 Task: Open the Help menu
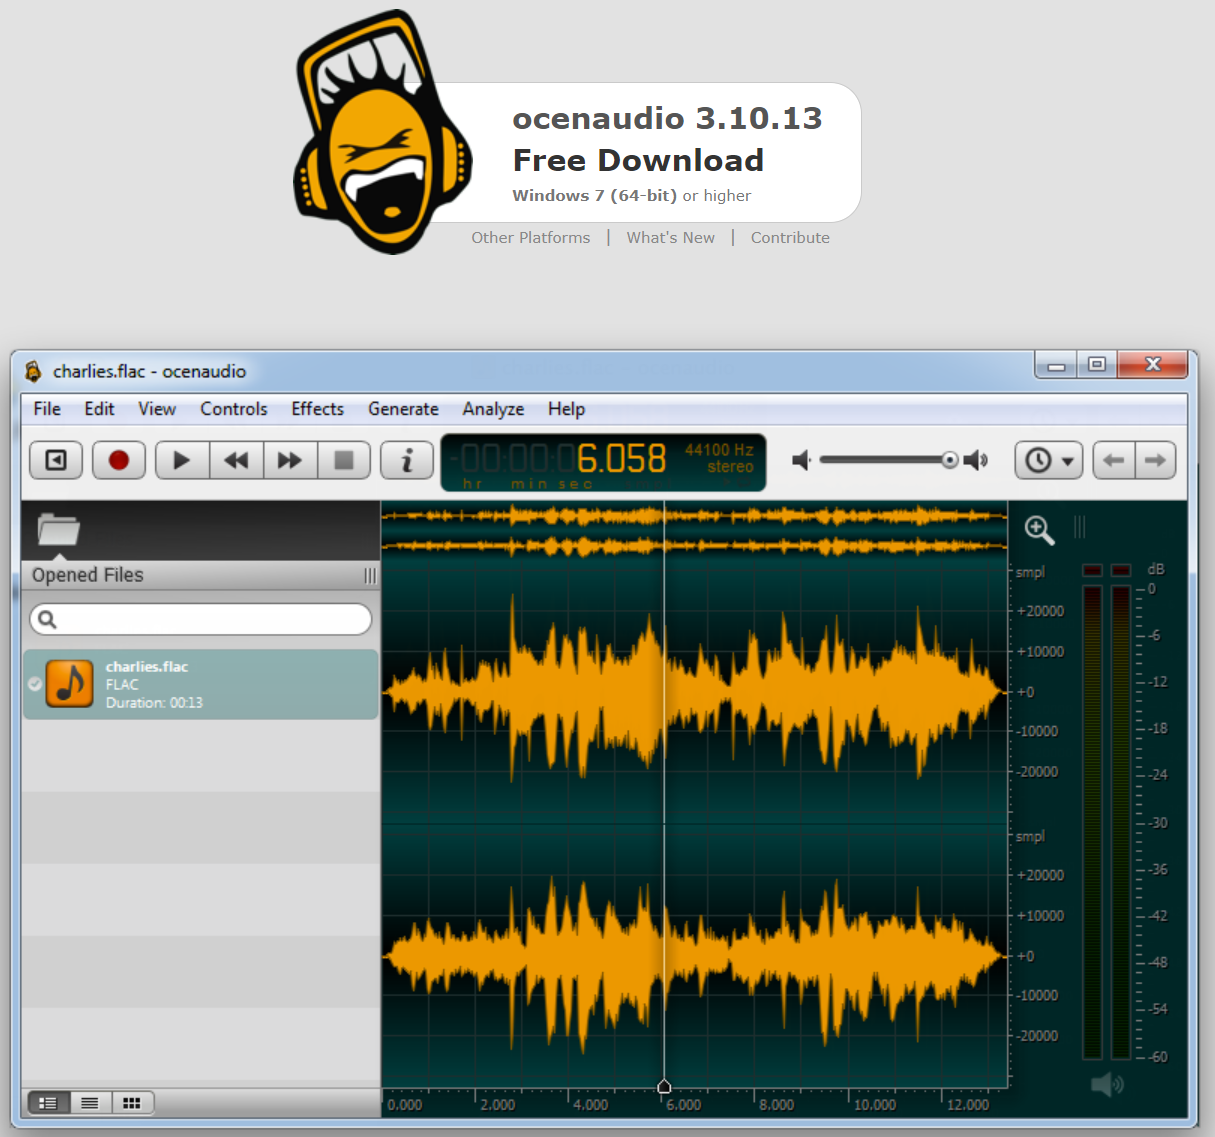pyautogui.click(x=566, y=409)
